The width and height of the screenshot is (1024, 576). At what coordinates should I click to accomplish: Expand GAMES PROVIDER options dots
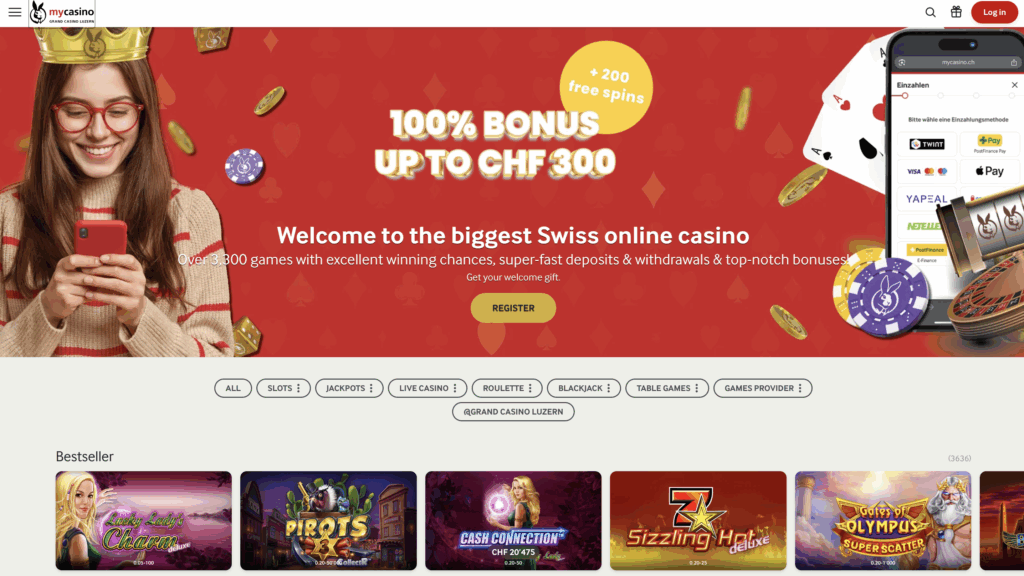(x=800, y=388)
